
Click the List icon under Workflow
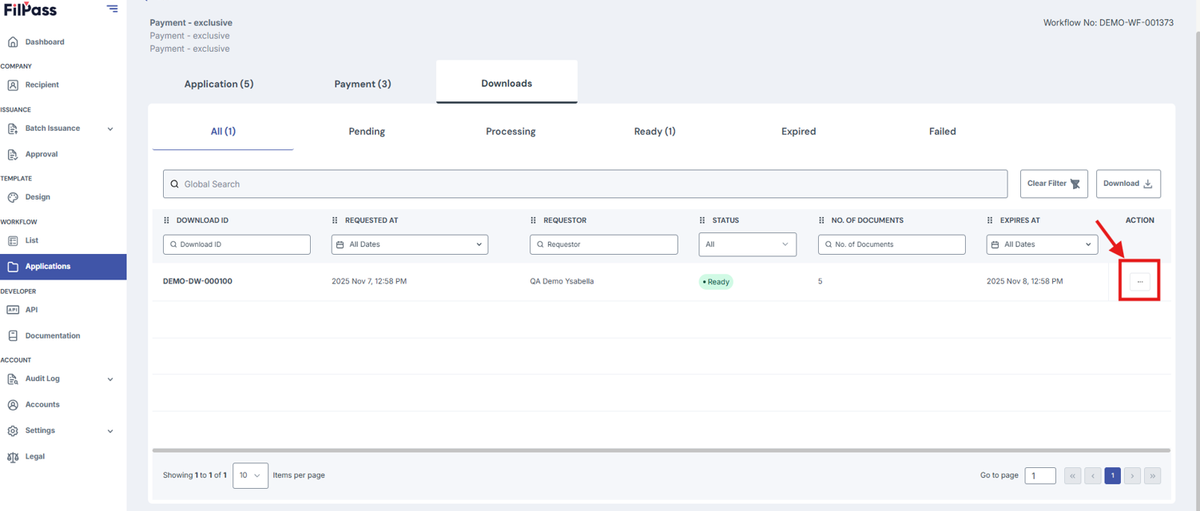point(13,240)
